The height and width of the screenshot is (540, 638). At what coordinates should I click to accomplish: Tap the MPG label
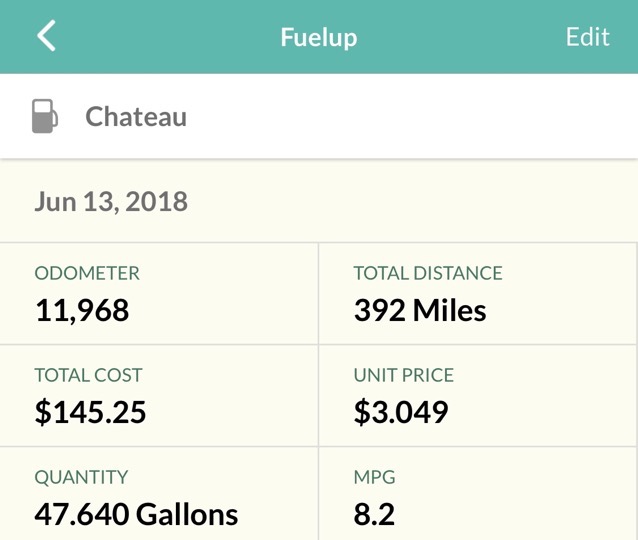coord(374,477)
